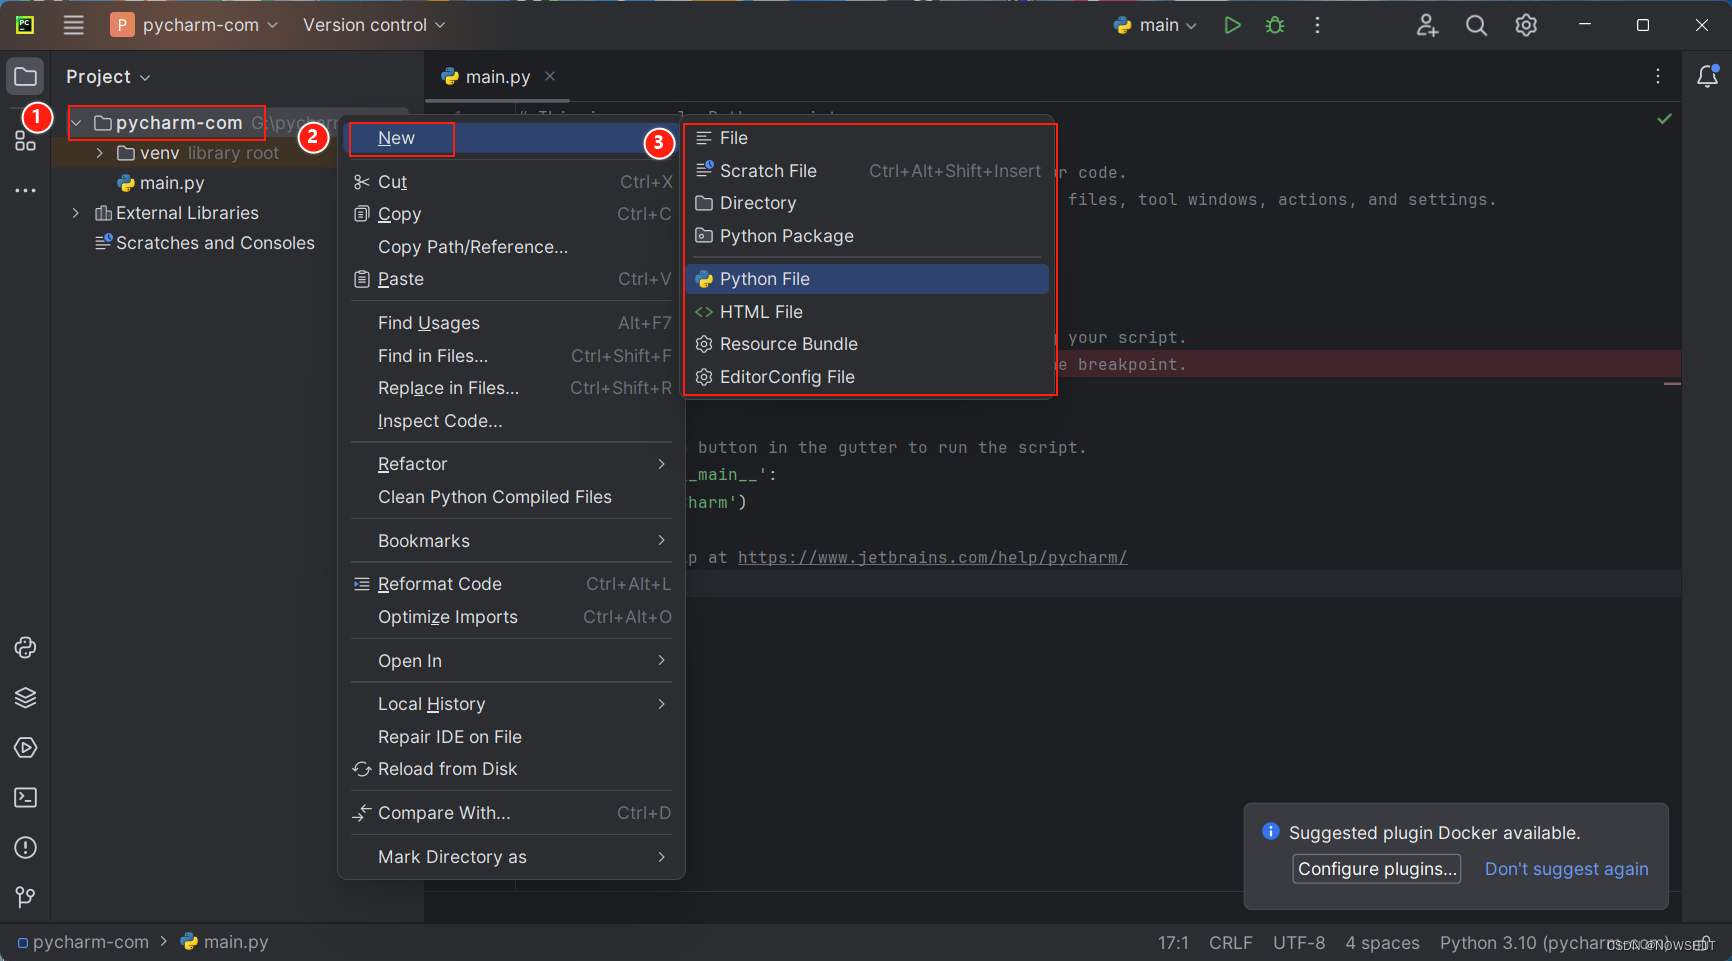Open the Problems tool window
Screen dimensions: 1732x961
[25, 847]
